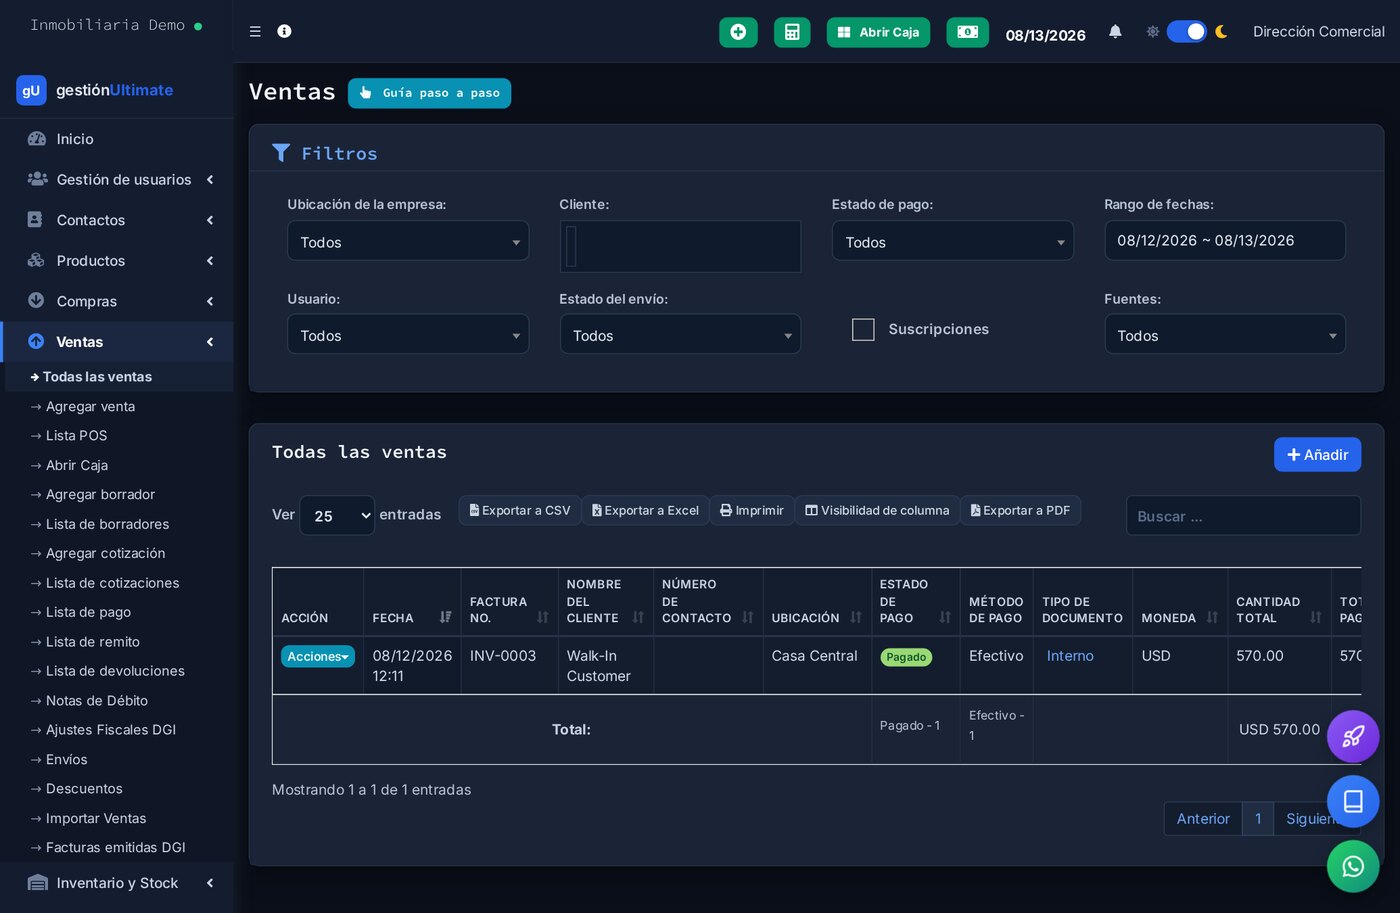Click Exportar a PDF button
This screenshot has height=913, width=1400.
(1020, 510)
